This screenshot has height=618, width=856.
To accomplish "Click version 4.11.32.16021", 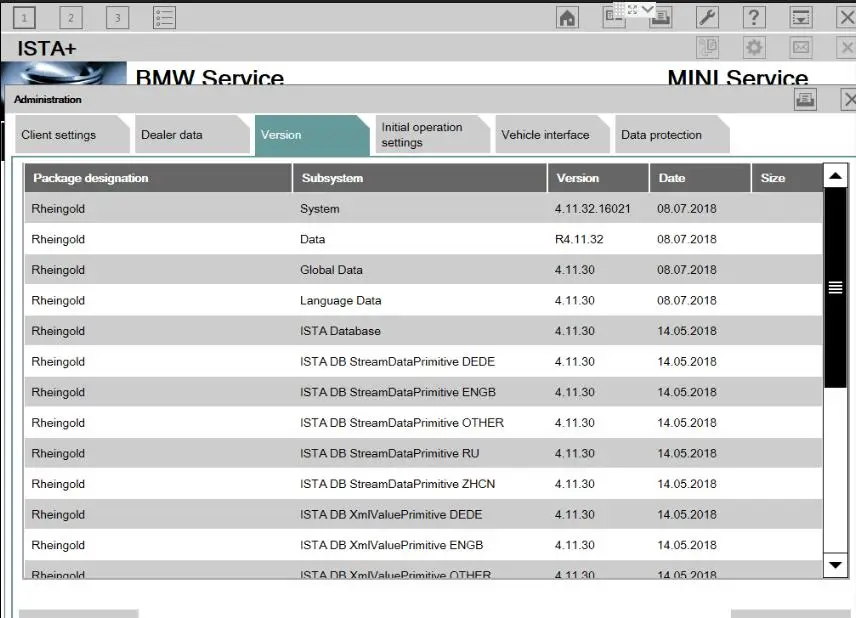I will tap(592, 209).
